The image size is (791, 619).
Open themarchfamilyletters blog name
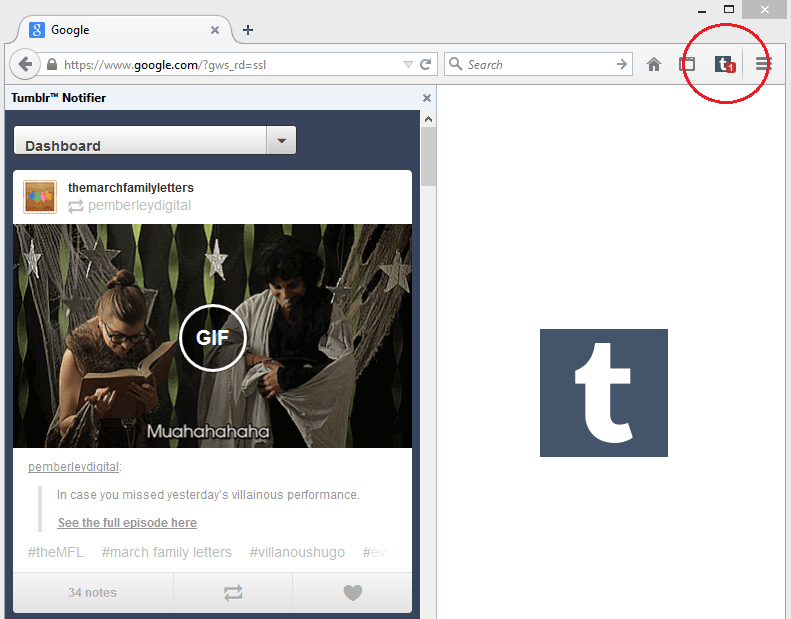131,188
